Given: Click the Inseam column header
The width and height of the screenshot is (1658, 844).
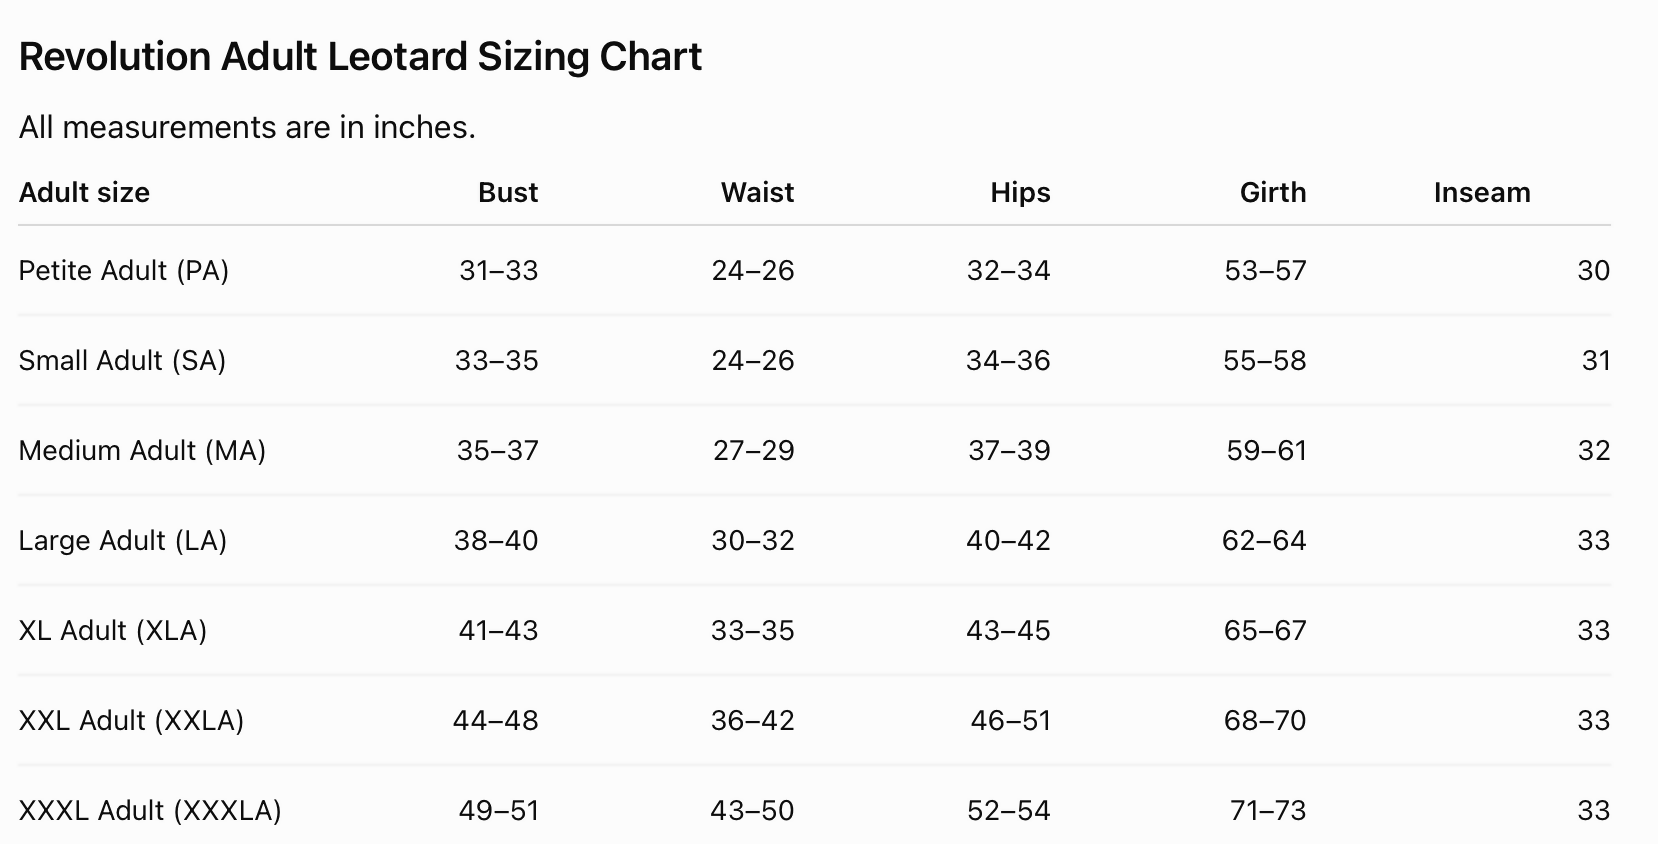Looking at the screenshot, I should pos(1482,192).
